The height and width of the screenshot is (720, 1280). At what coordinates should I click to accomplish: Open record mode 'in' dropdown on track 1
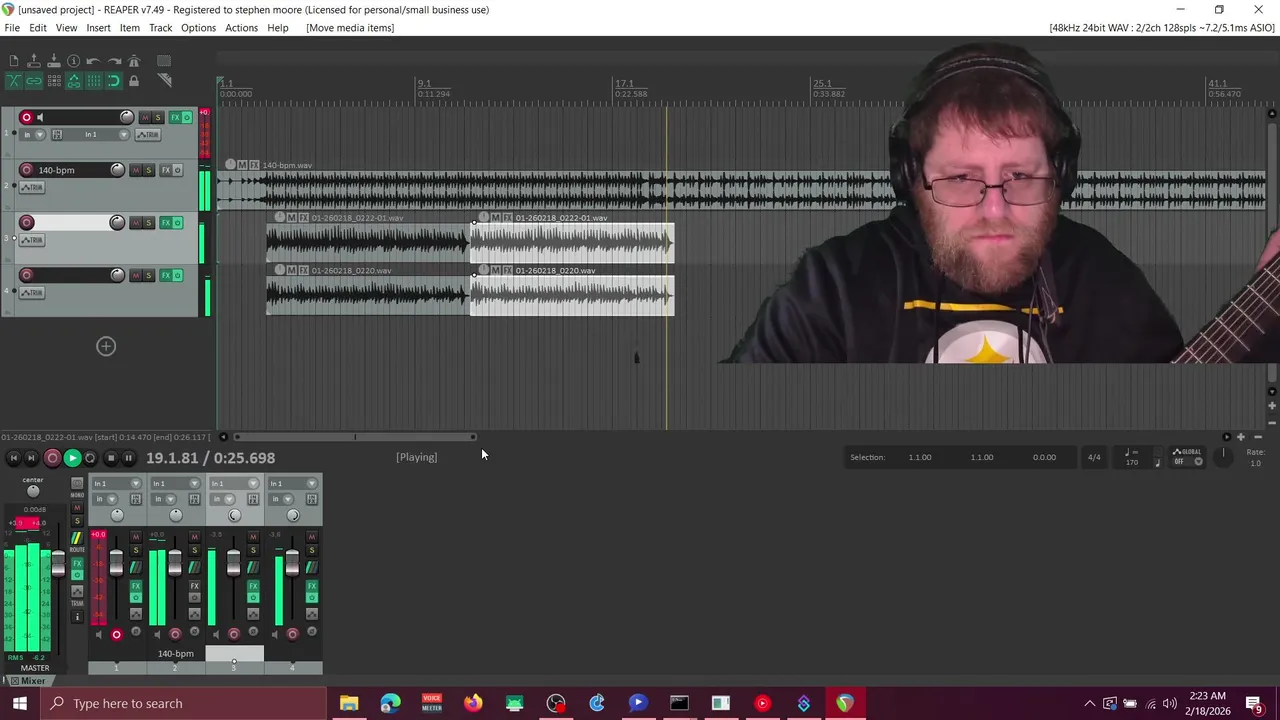(34, 135)
